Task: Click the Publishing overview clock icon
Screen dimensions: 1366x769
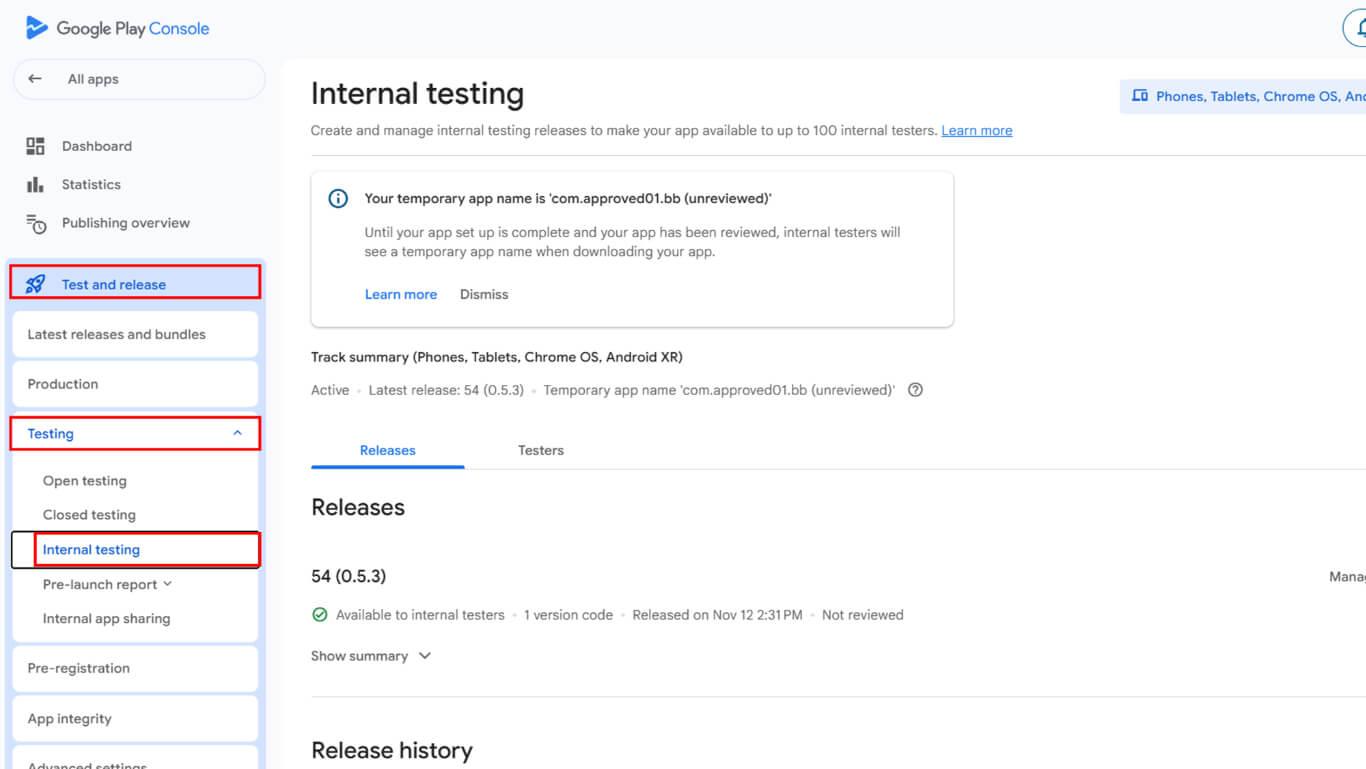Action: tap(36, 224)
